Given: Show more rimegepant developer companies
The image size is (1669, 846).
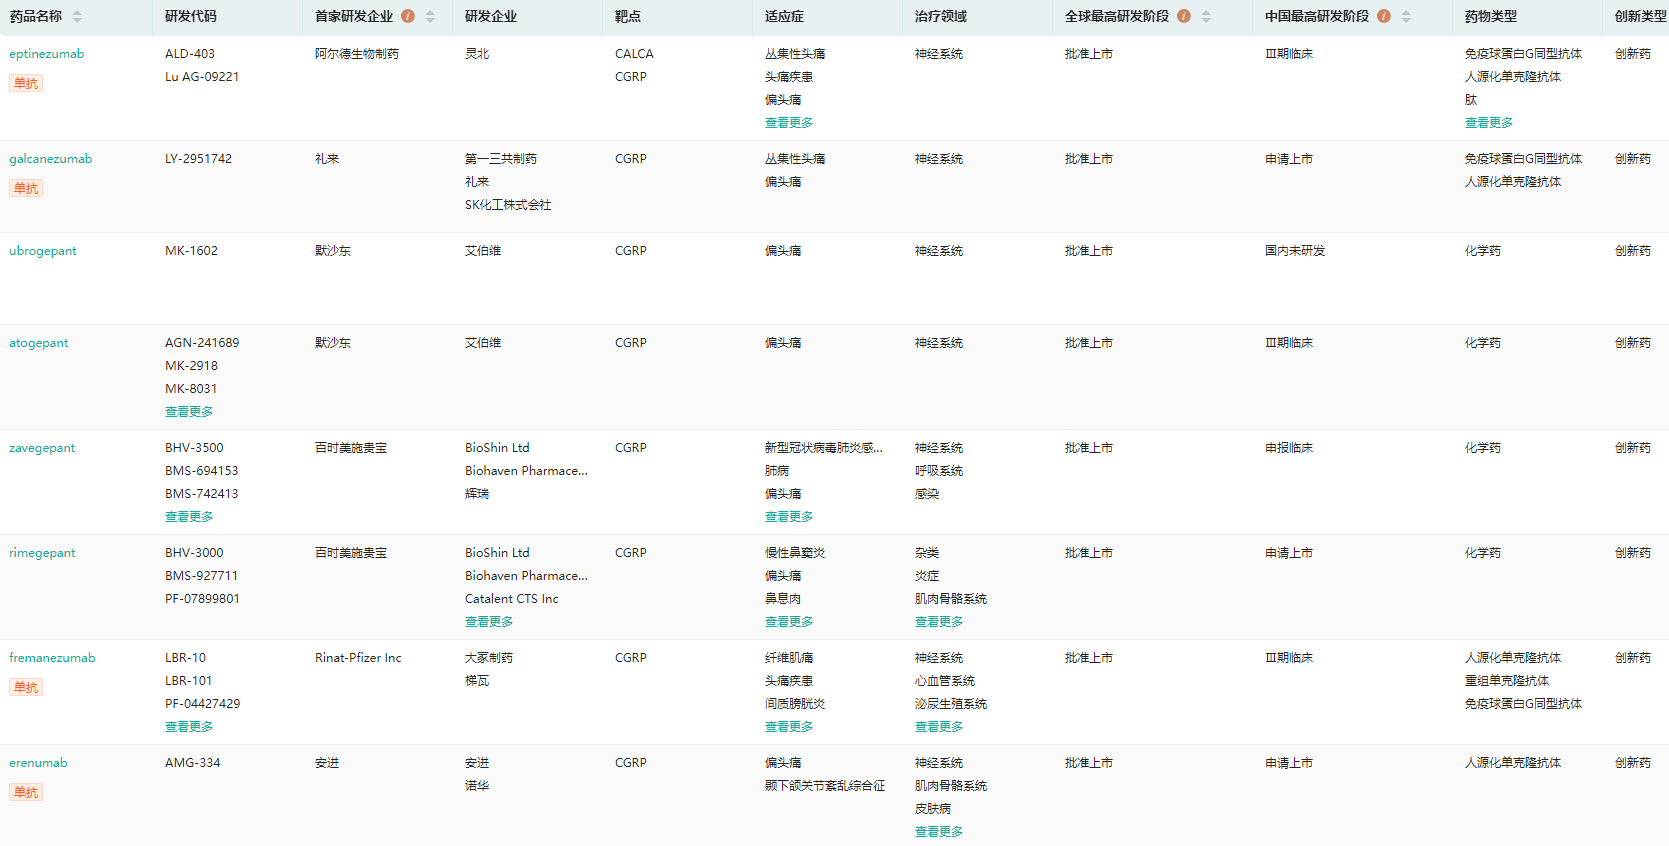Looking at the screenshot, I should pyautogui.click(x=489, y=622).
